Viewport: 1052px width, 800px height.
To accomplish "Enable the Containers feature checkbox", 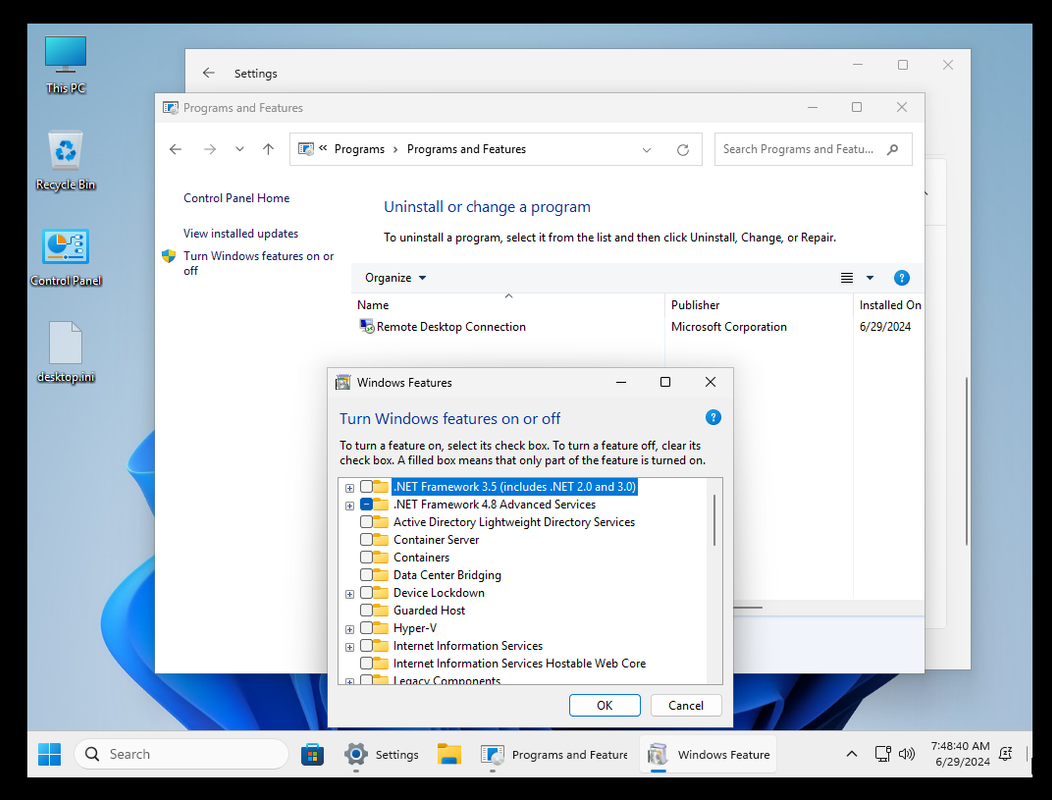I will point(366,557).
